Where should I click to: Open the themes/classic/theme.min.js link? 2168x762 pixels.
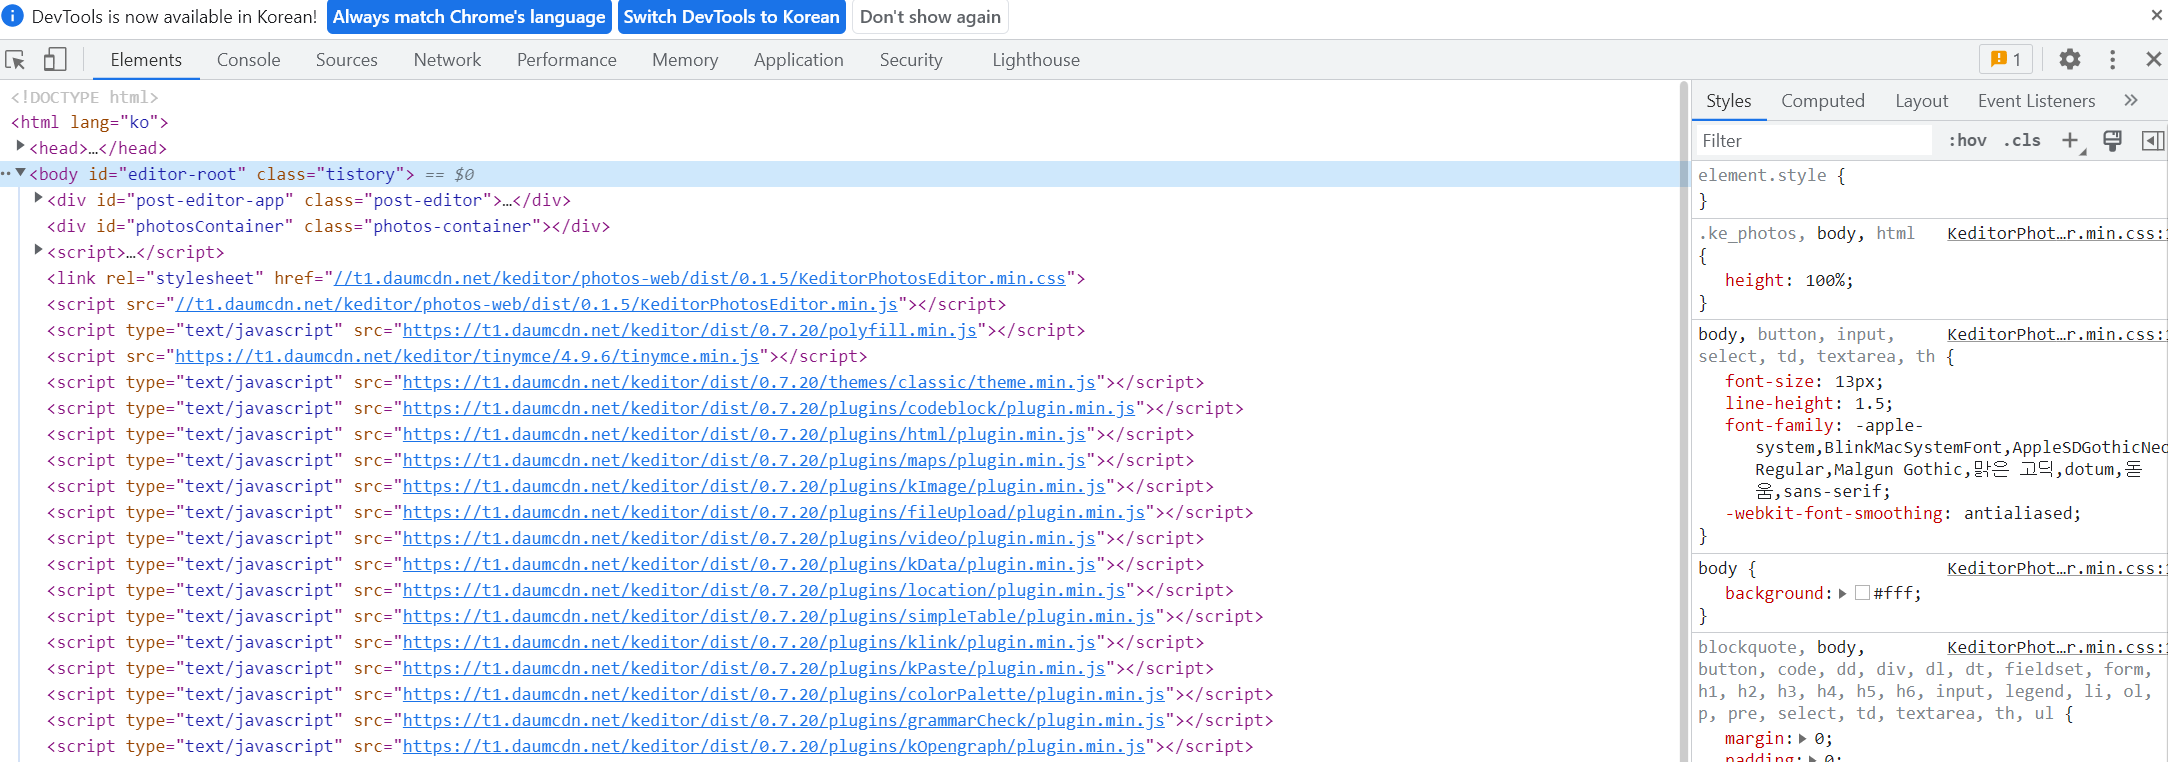(749, 382)
